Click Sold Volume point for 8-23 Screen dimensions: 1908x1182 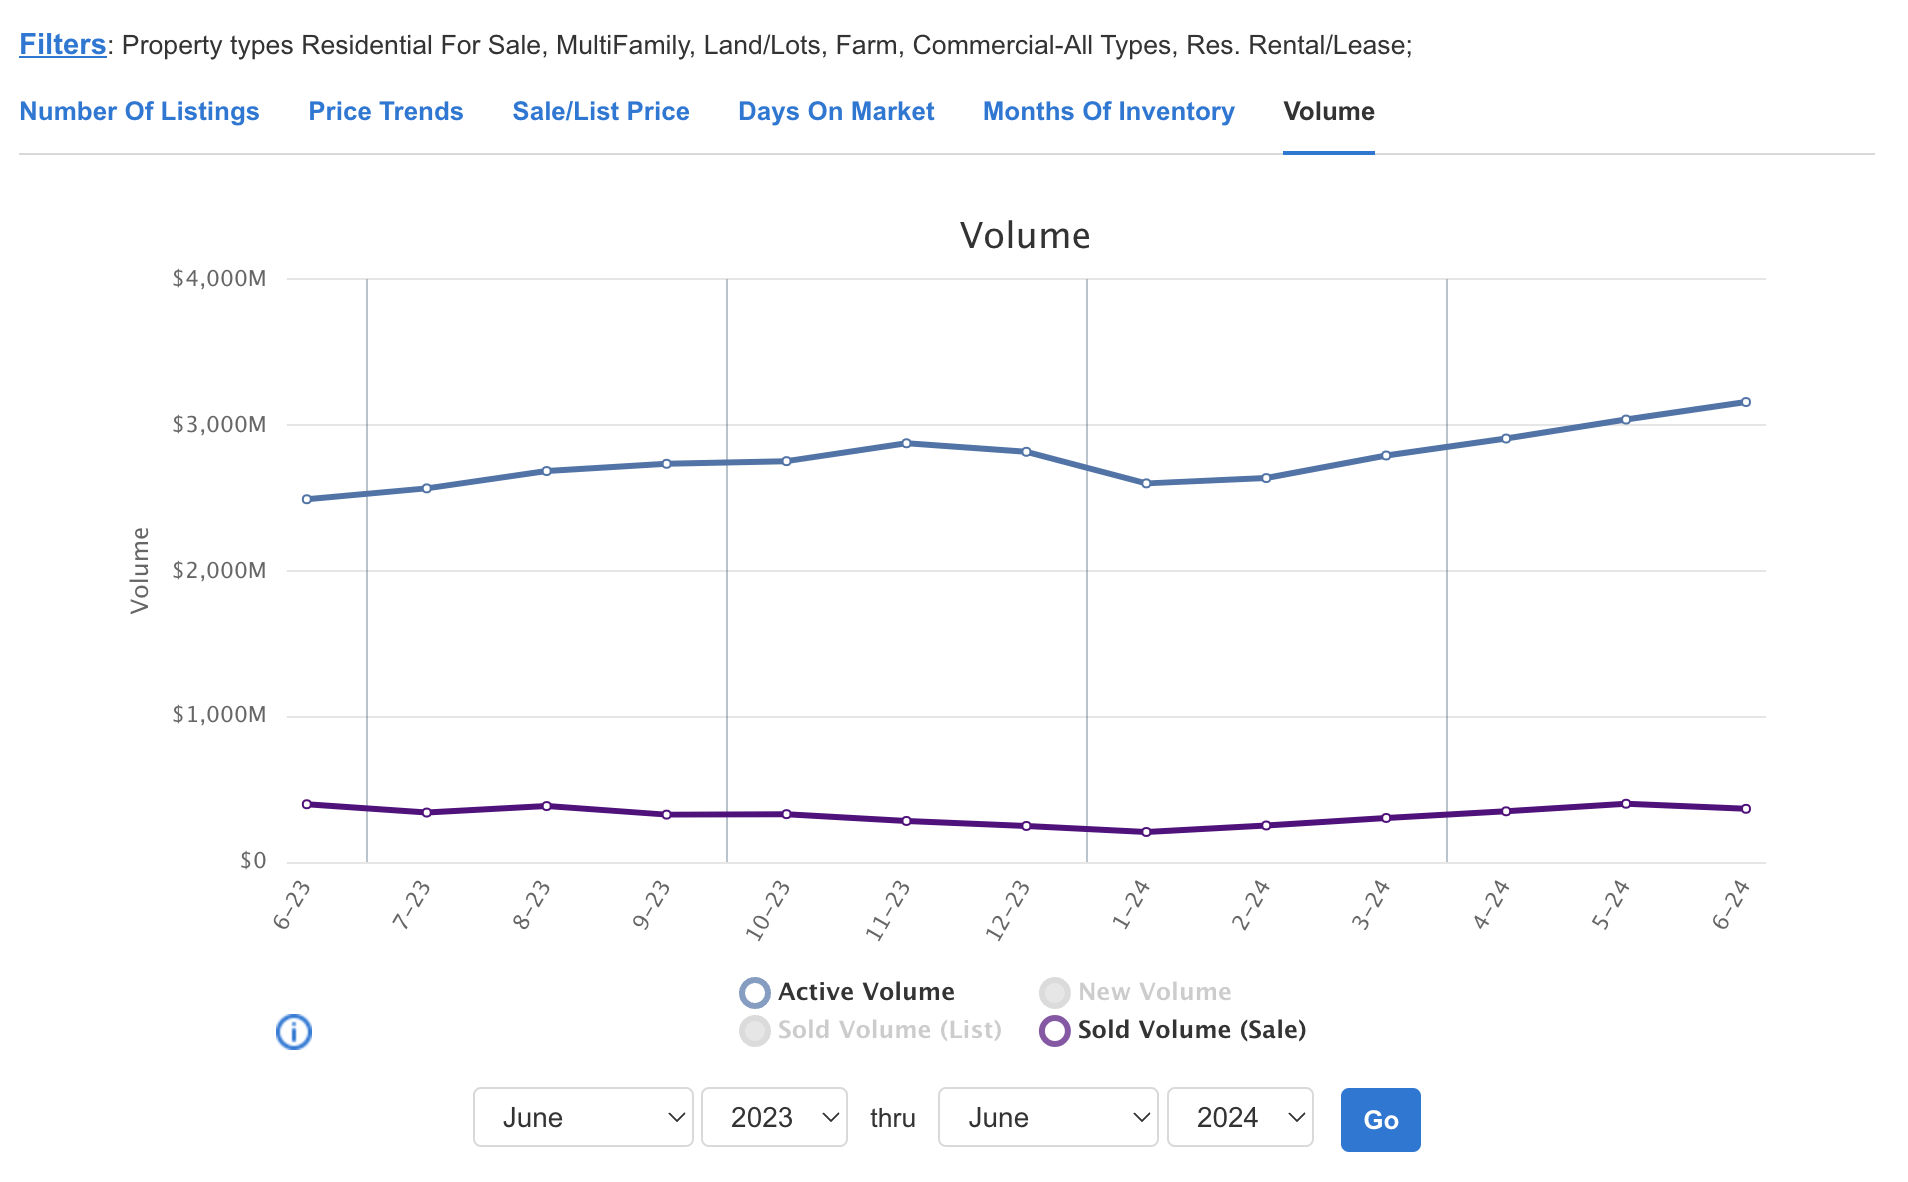[546, 806]
